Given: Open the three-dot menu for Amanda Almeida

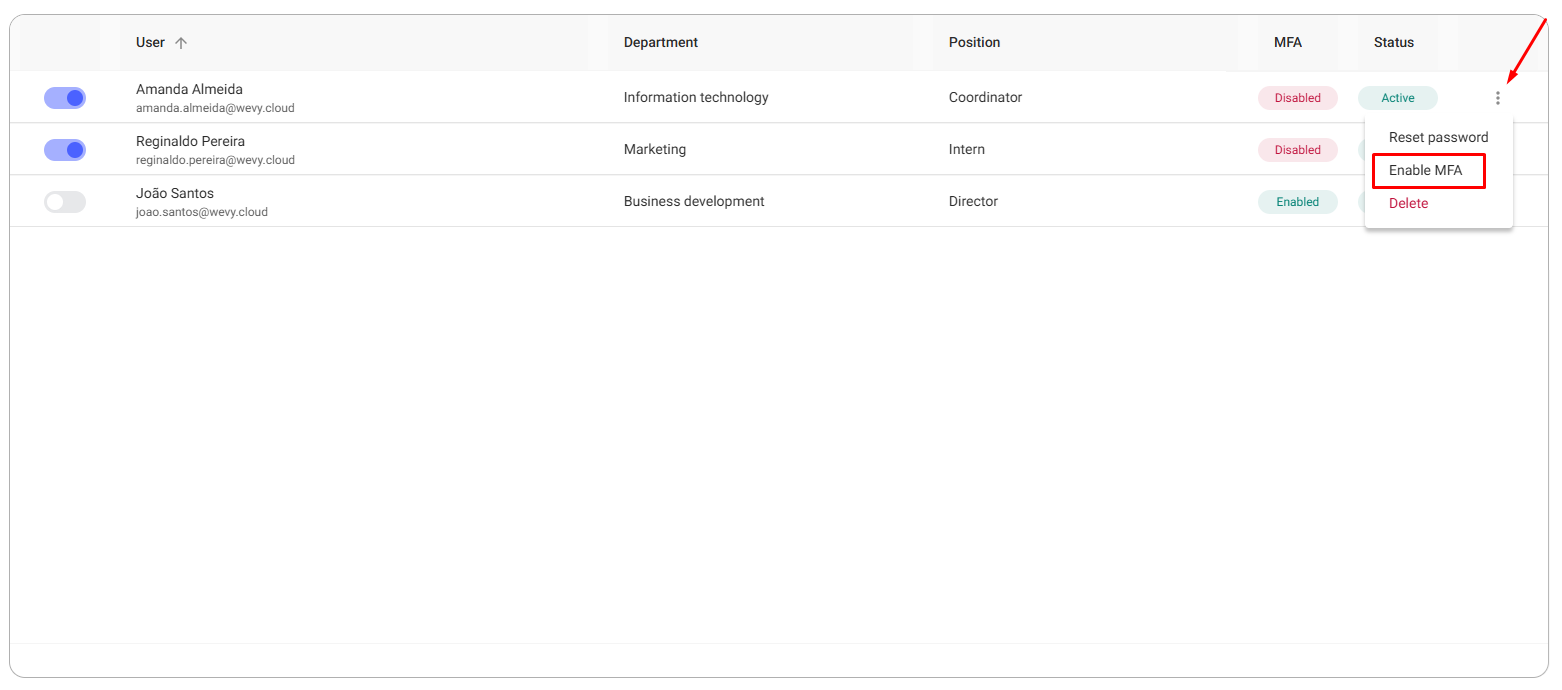Looking at the screenshot, I should pyautogui.click(x=1497, y=98).
